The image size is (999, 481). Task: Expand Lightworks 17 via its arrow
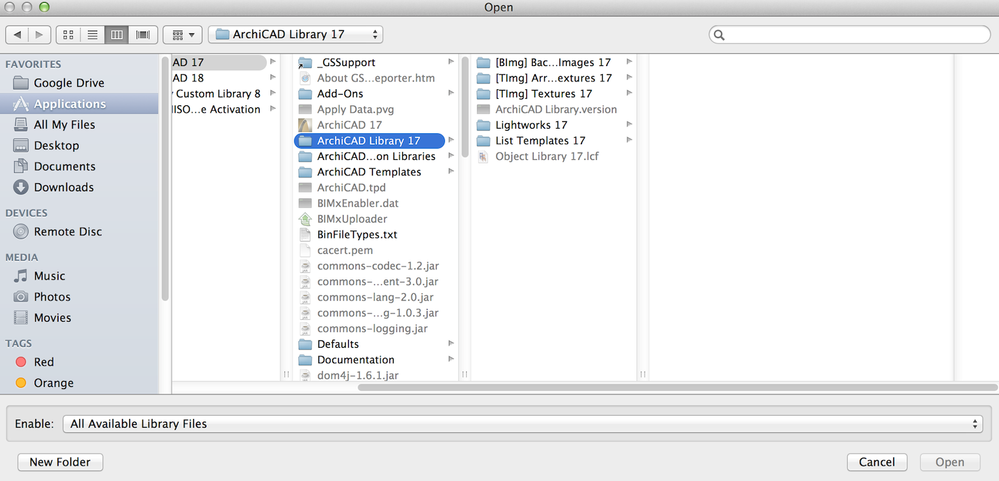coord(629,125)
